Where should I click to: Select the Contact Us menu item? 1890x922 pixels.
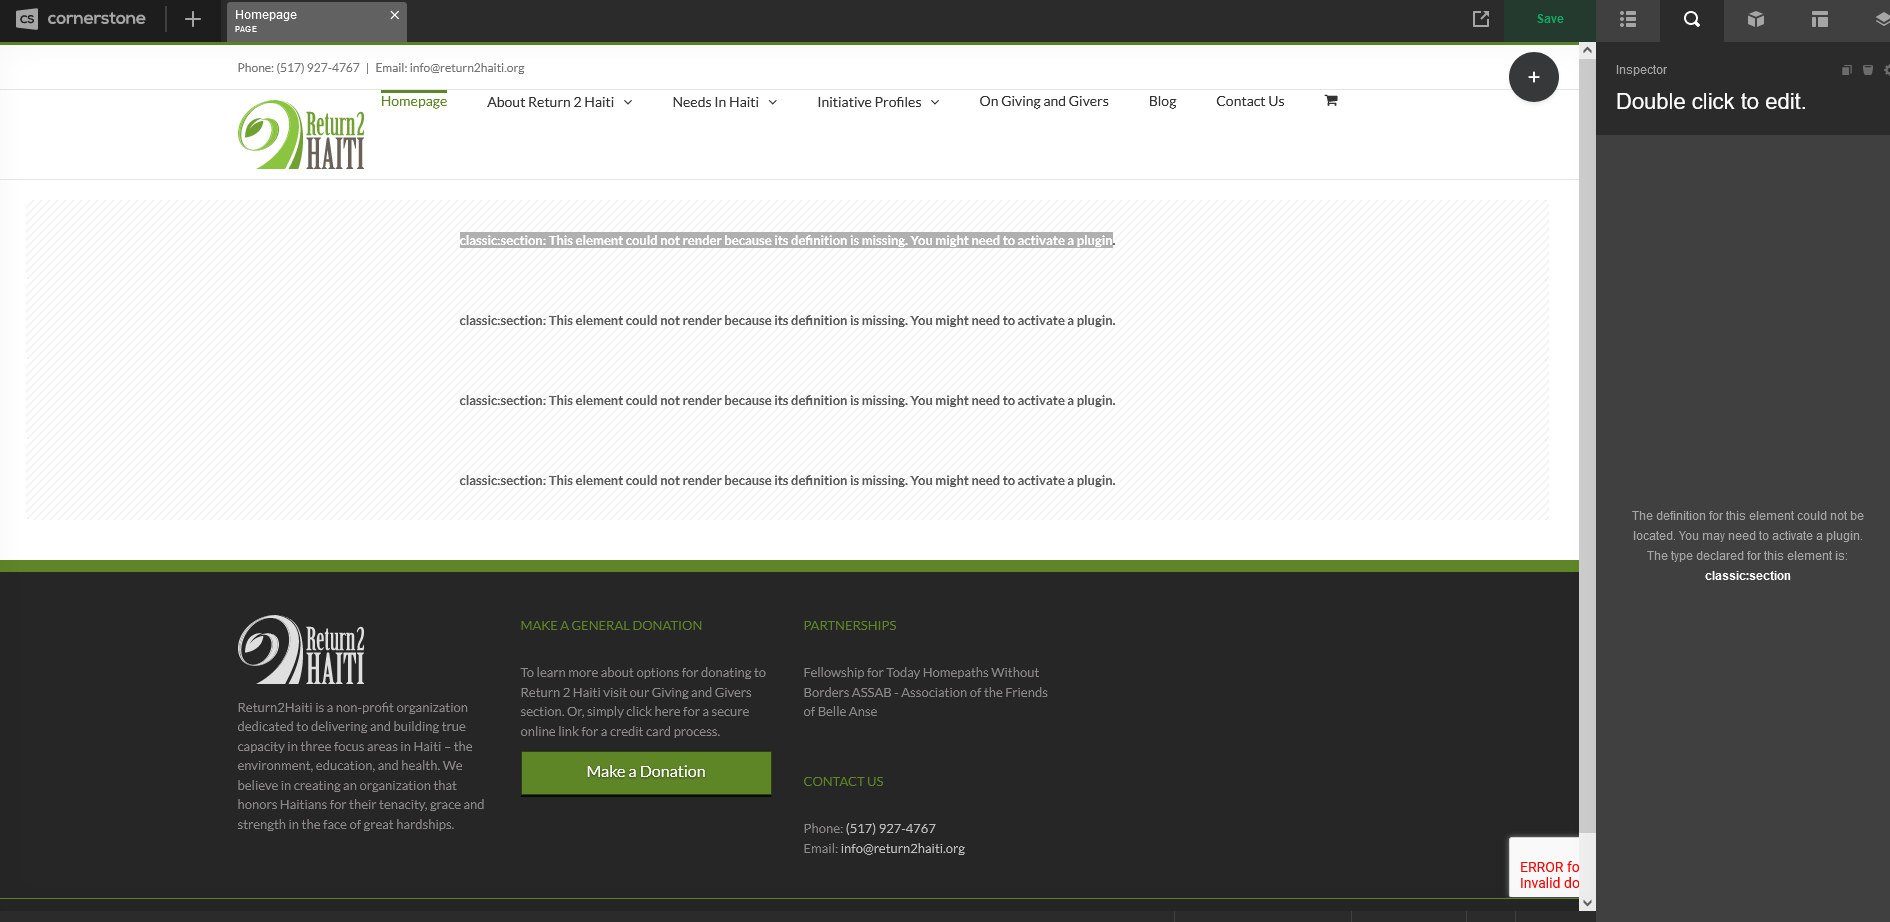click(1249, 101)
